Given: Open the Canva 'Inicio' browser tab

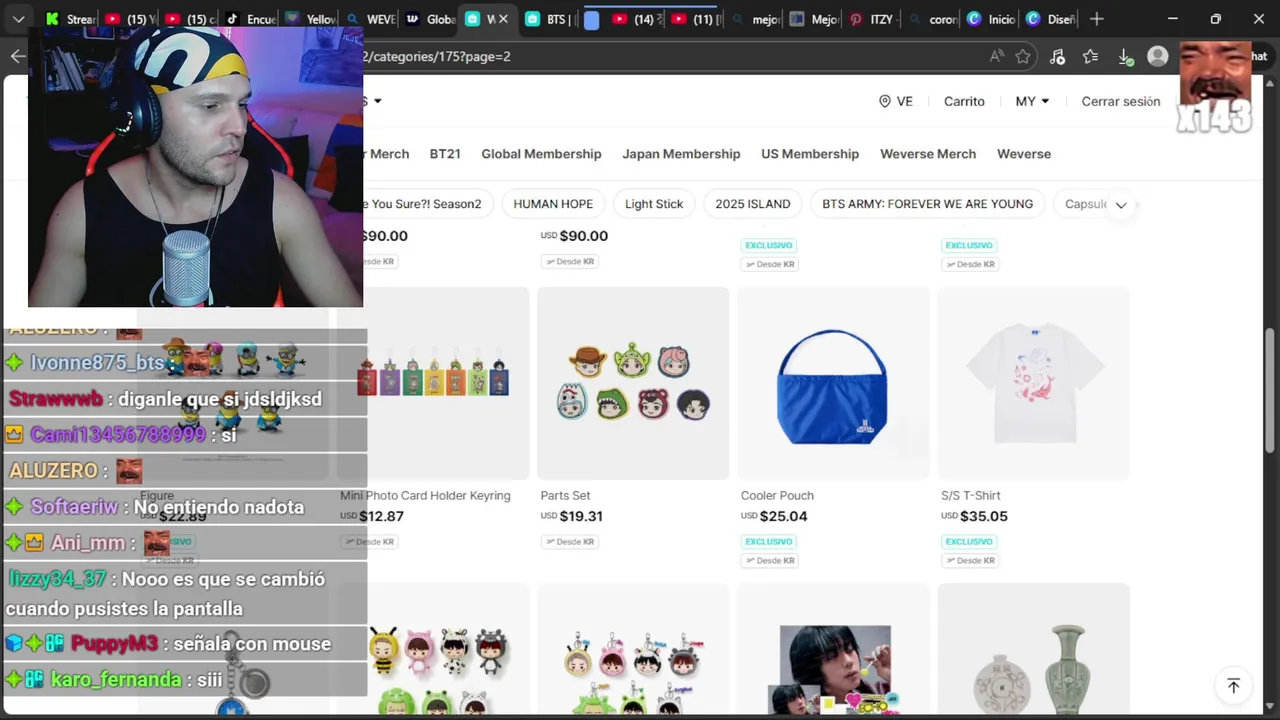Looking at the screenshot, I should tap(992, 19).
